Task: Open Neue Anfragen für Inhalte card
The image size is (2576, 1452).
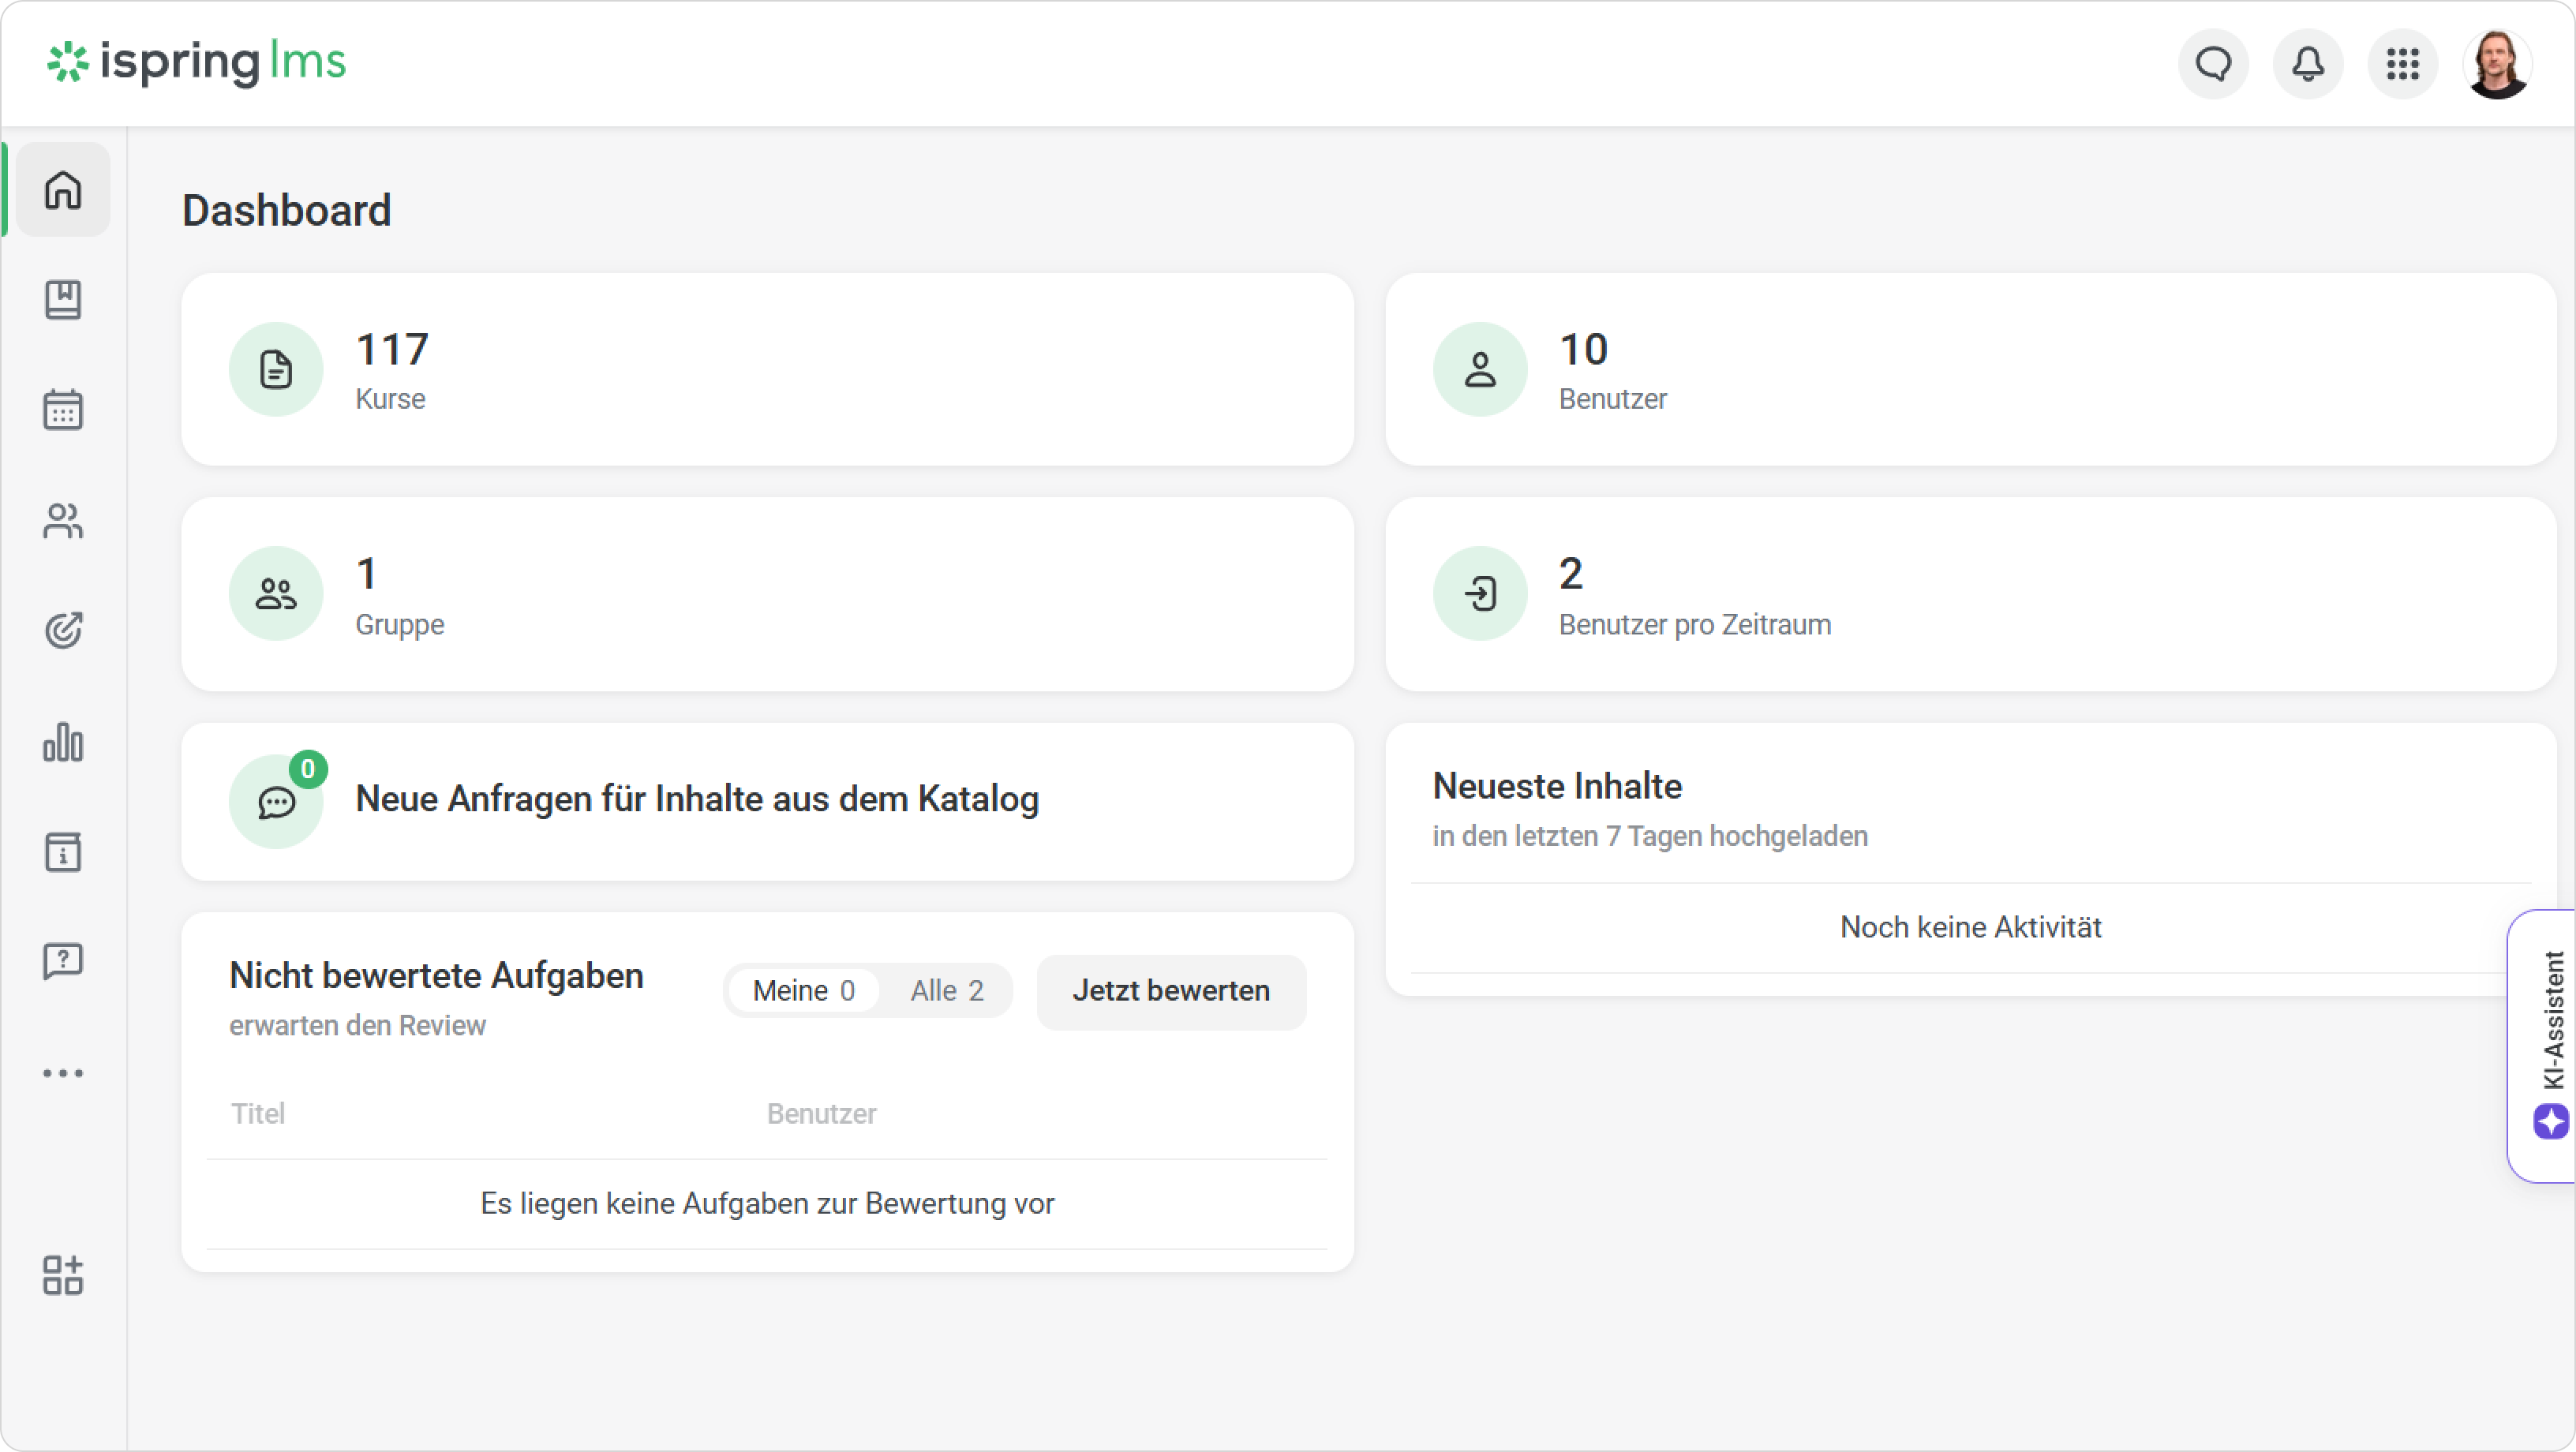Action: pos(767,800)
